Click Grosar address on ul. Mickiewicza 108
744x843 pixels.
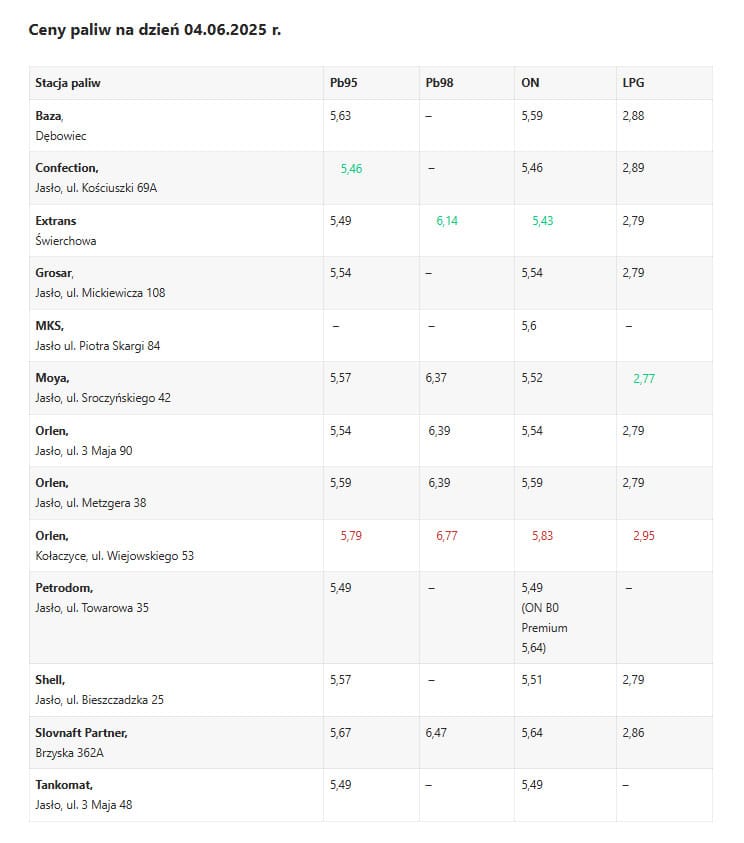(x=100, y=293)
